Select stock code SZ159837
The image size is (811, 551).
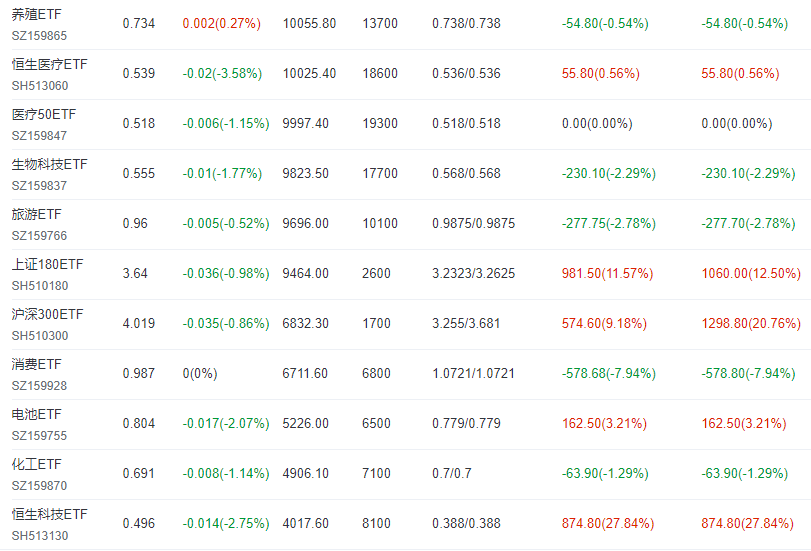pyautogui.click(x=39, y=186)
